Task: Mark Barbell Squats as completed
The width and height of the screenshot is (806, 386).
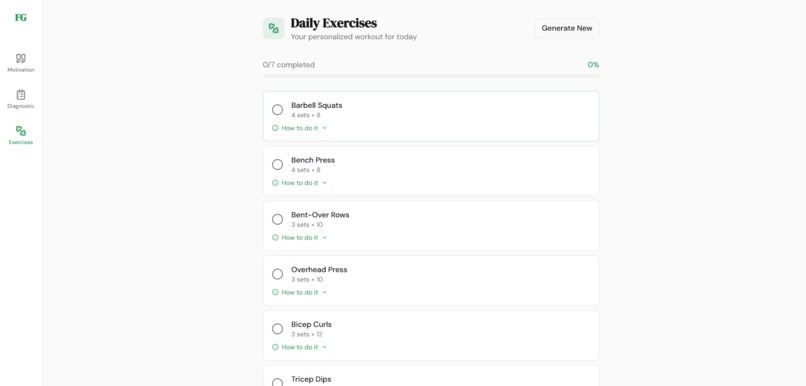Action: click(277, 109)
